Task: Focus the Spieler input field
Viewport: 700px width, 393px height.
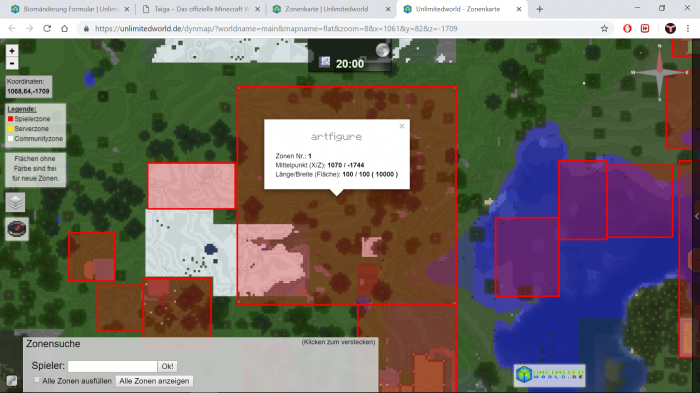Action: pos(112,366)
